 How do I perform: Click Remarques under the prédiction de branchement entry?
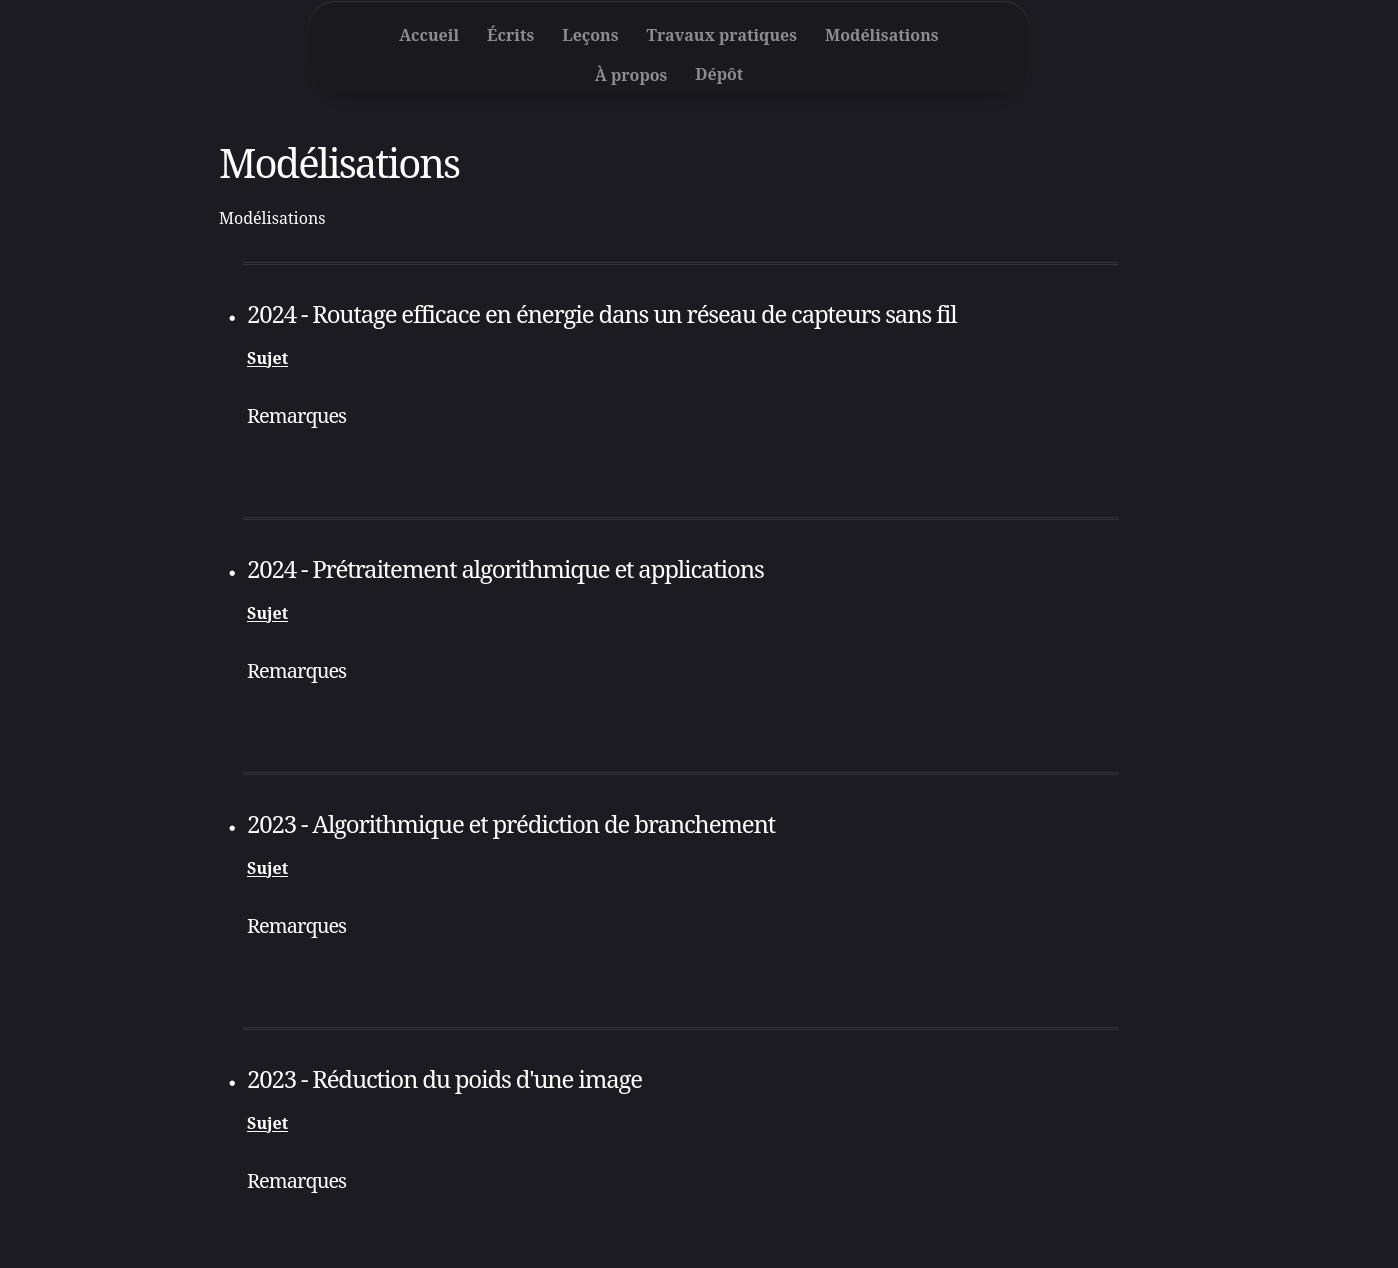296,926
